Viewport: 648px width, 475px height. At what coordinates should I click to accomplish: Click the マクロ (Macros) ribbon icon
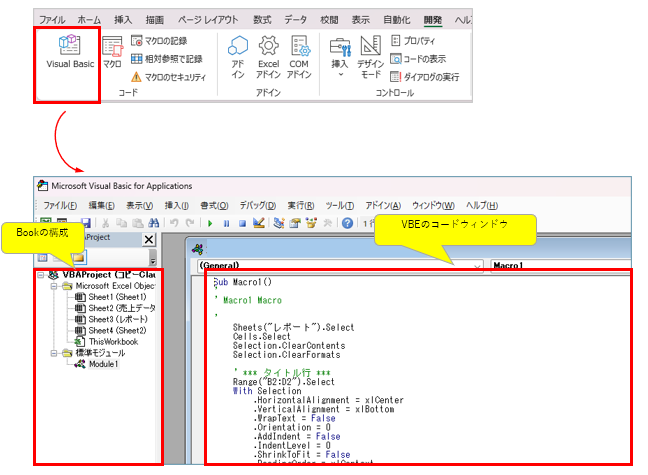click(x=112, y=51)
